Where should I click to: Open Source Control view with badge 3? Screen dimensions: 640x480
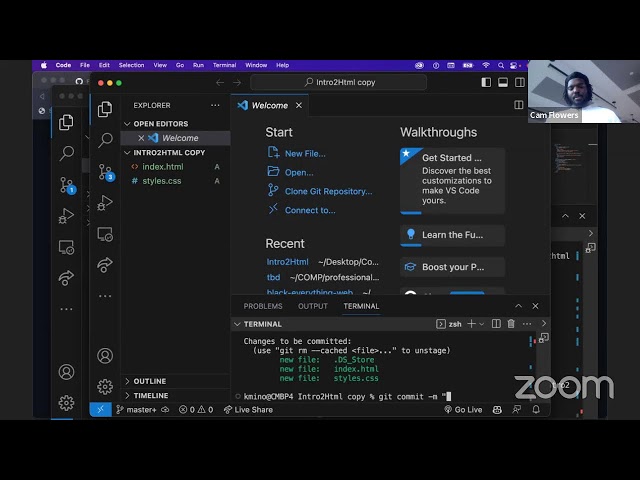point(105,171)
